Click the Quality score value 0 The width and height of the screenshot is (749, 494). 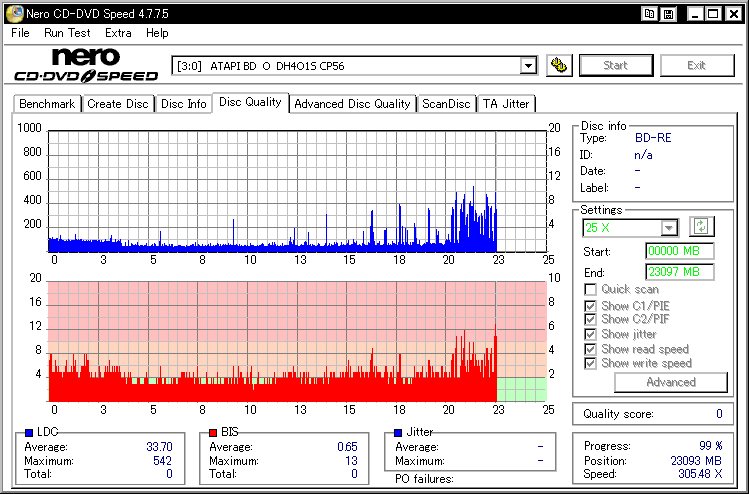719,414
